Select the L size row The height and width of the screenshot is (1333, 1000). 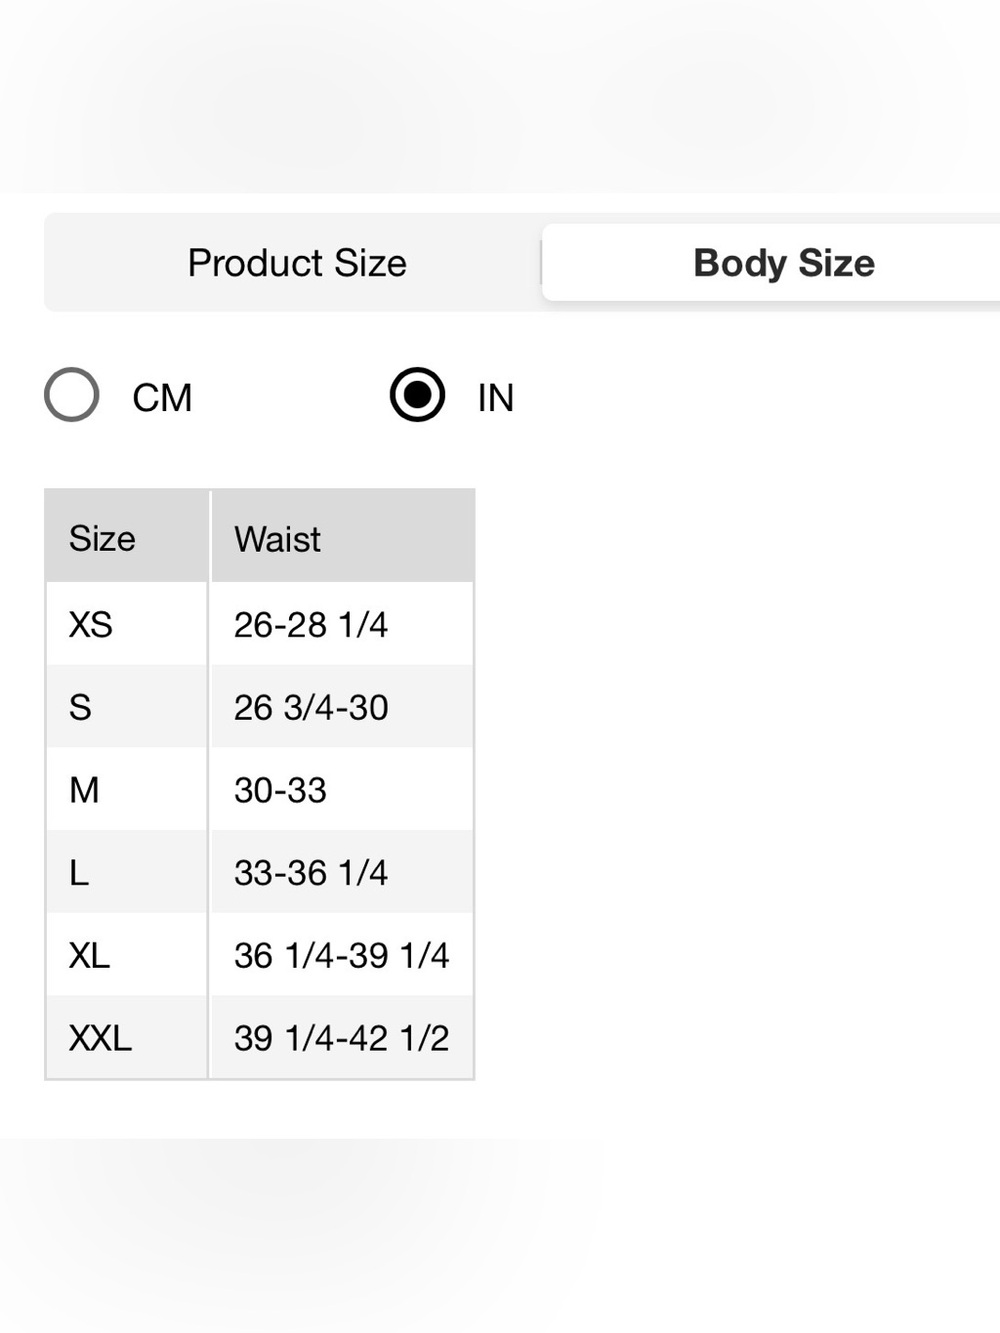click(x=260, y=872)
